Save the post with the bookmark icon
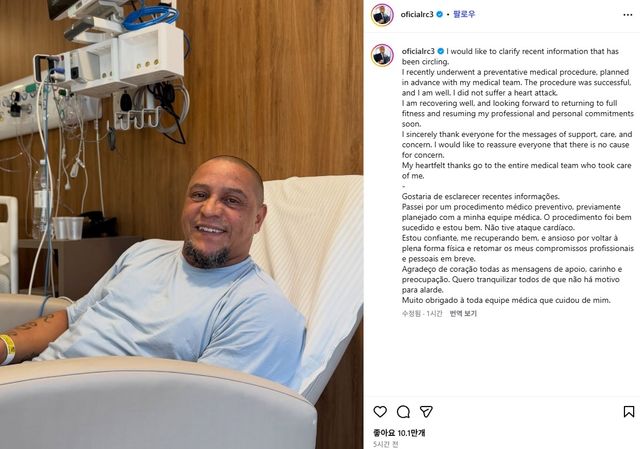 (629, 411)
